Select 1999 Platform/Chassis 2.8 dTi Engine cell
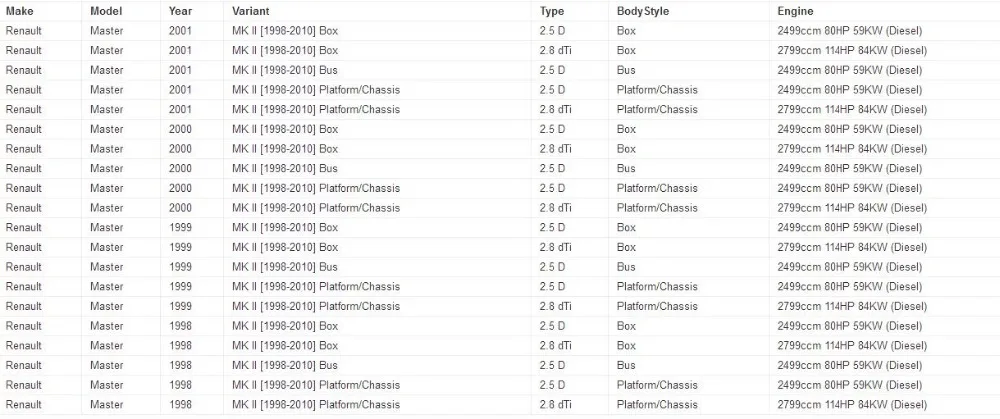This screenshot has height=419, width=1000. click(885, 306)
